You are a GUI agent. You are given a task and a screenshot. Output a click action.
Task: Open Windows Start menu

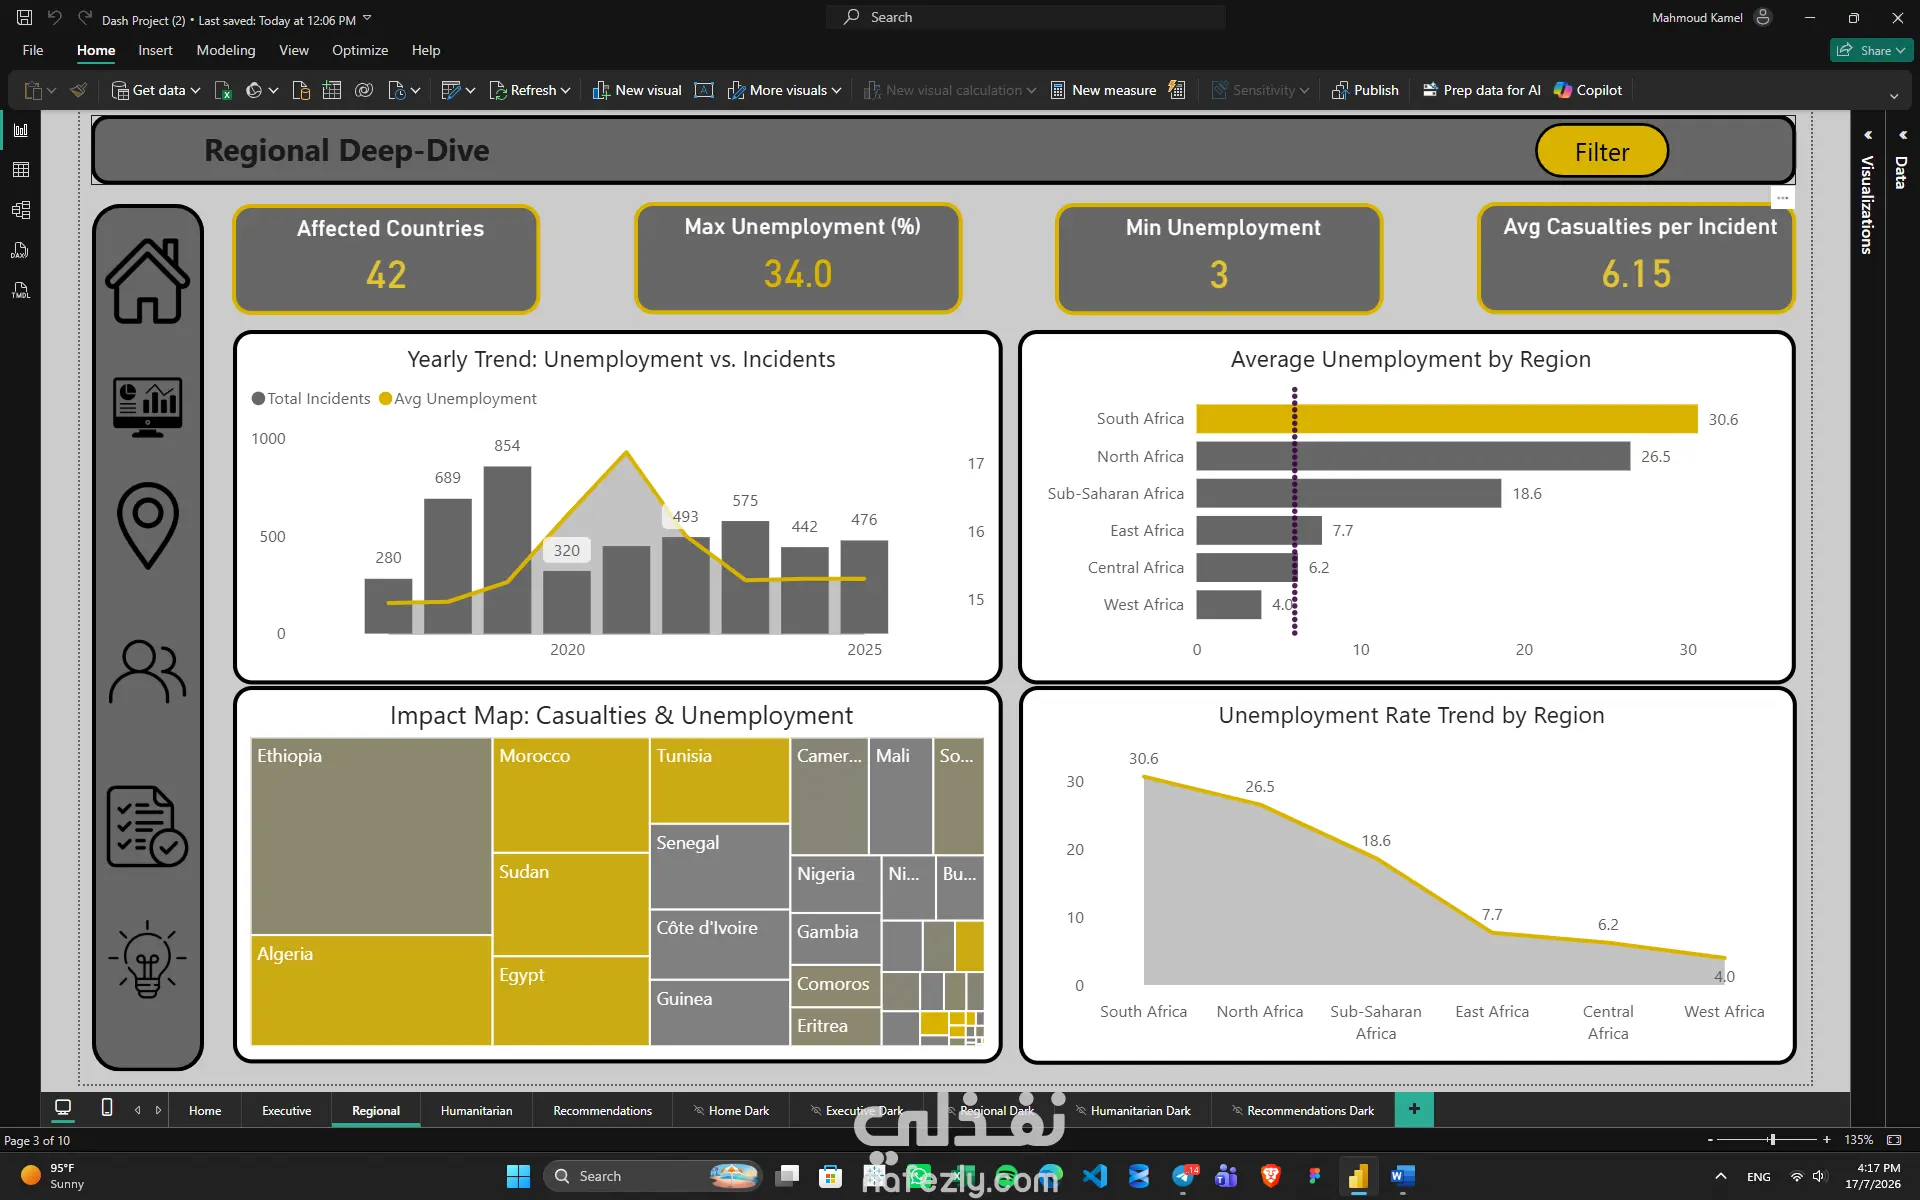click(518, 1176)
